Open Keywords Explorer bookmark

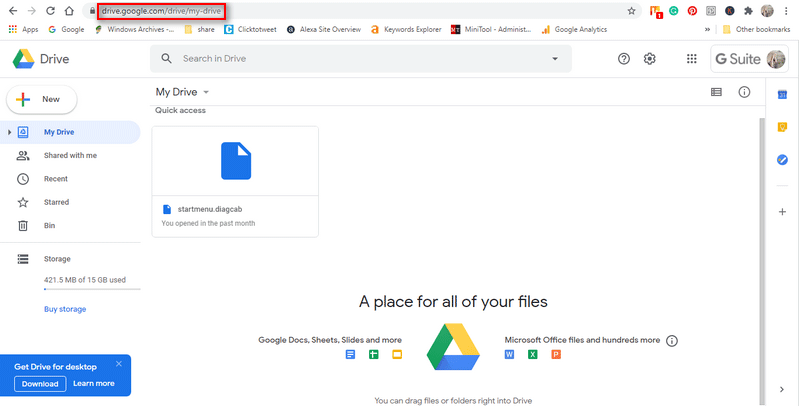click(x=406, y=30)
